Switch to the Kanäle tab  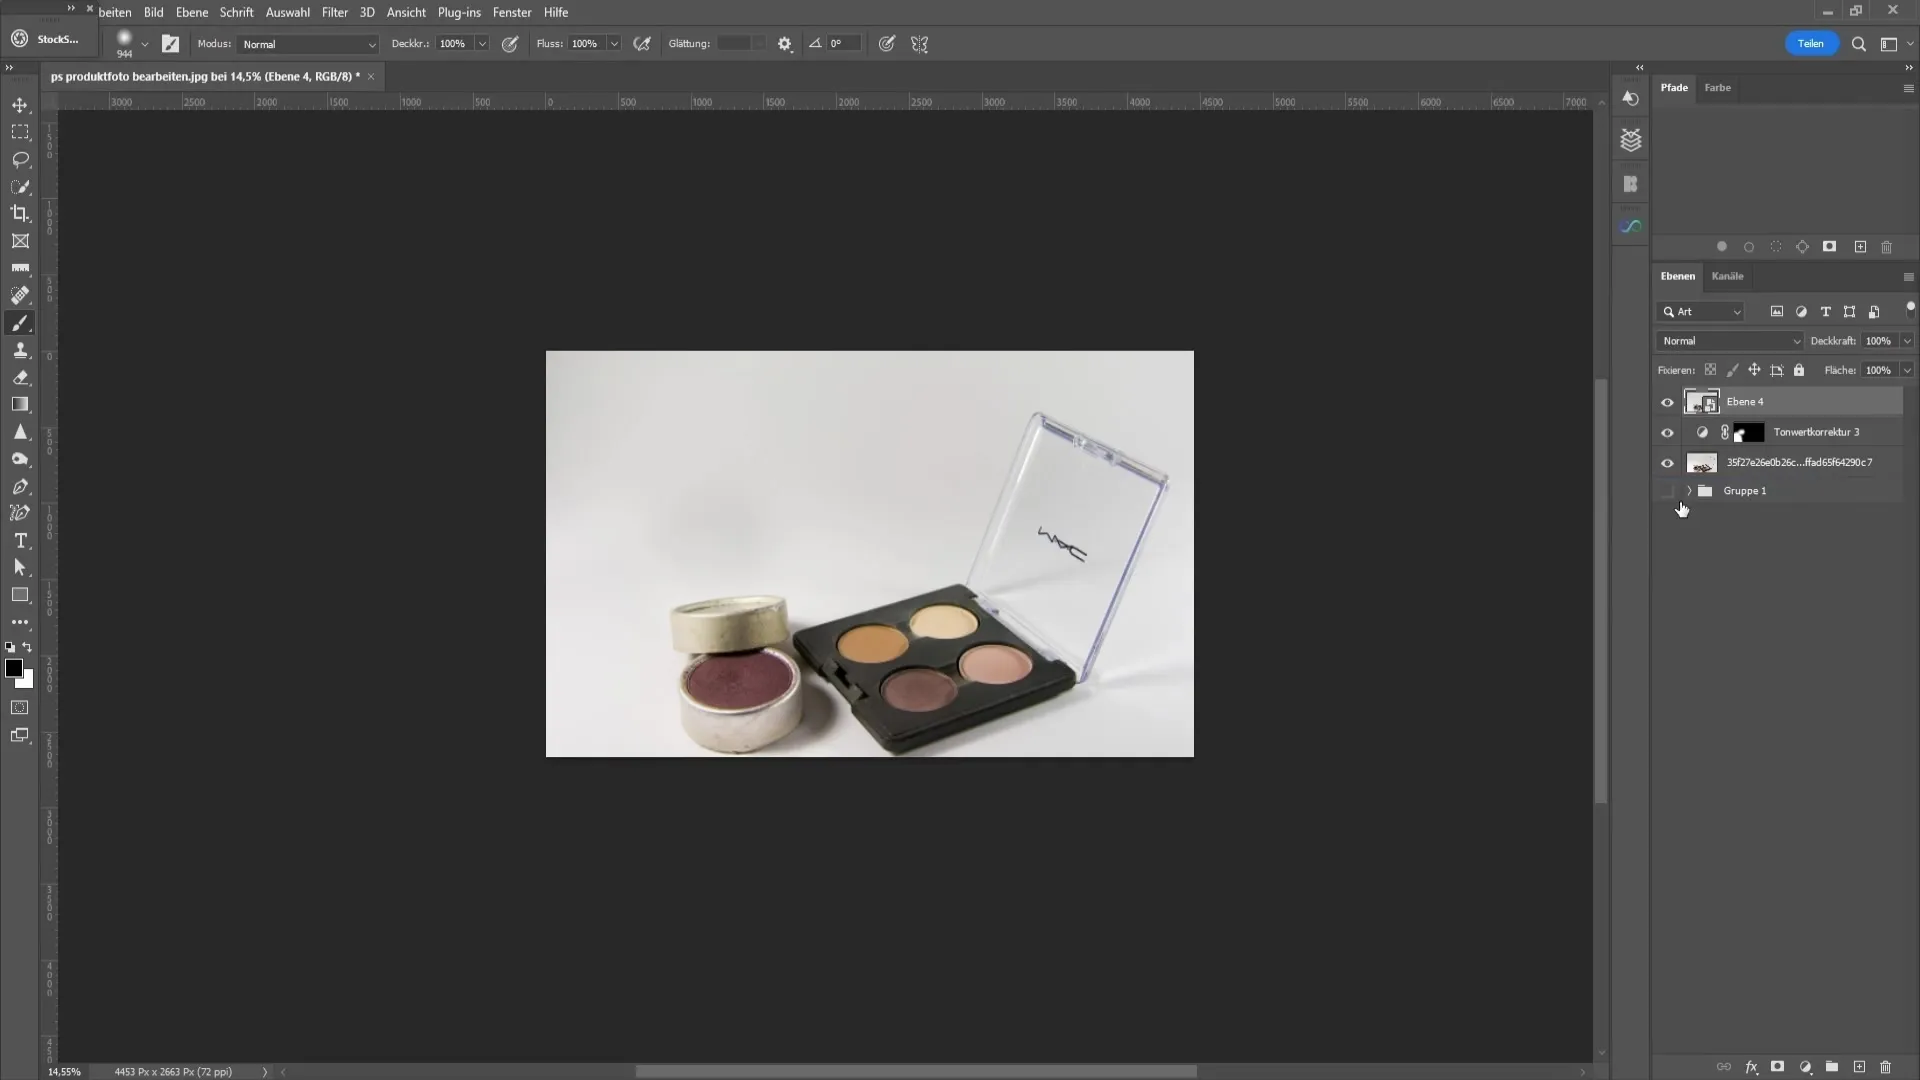point(1727,276)
